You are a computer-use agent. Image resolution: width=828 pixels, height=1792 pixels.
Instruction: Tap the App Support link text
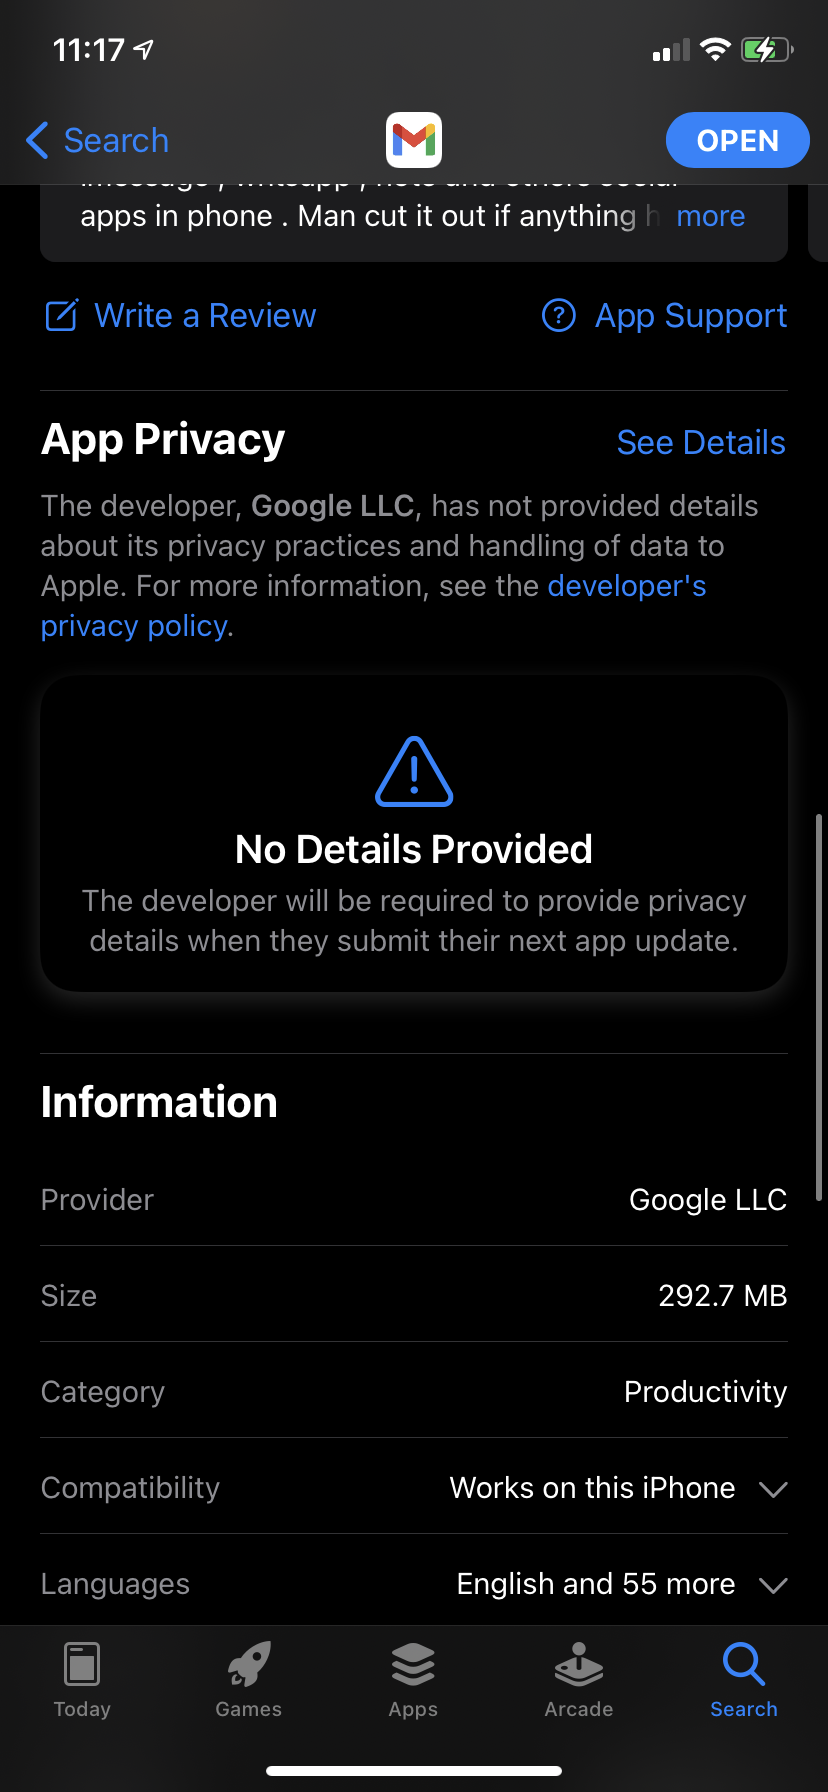691,316
